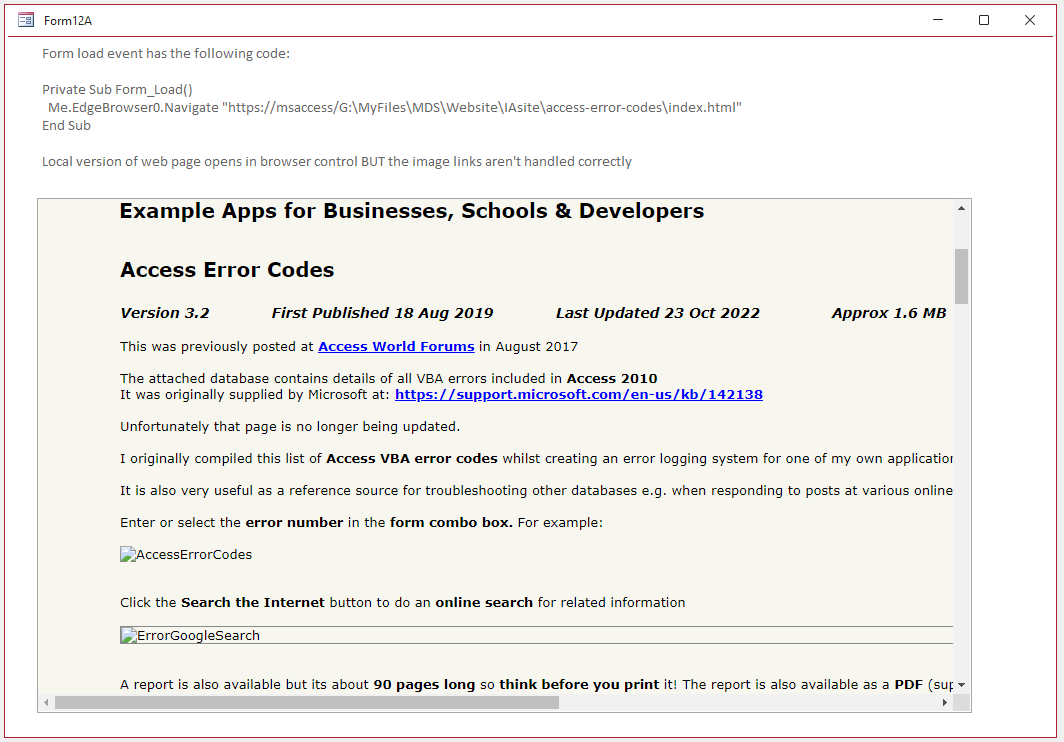
Task: Click the vertical scrollbar down arrow
Action: pyautogui.click(x=962, y=685)
